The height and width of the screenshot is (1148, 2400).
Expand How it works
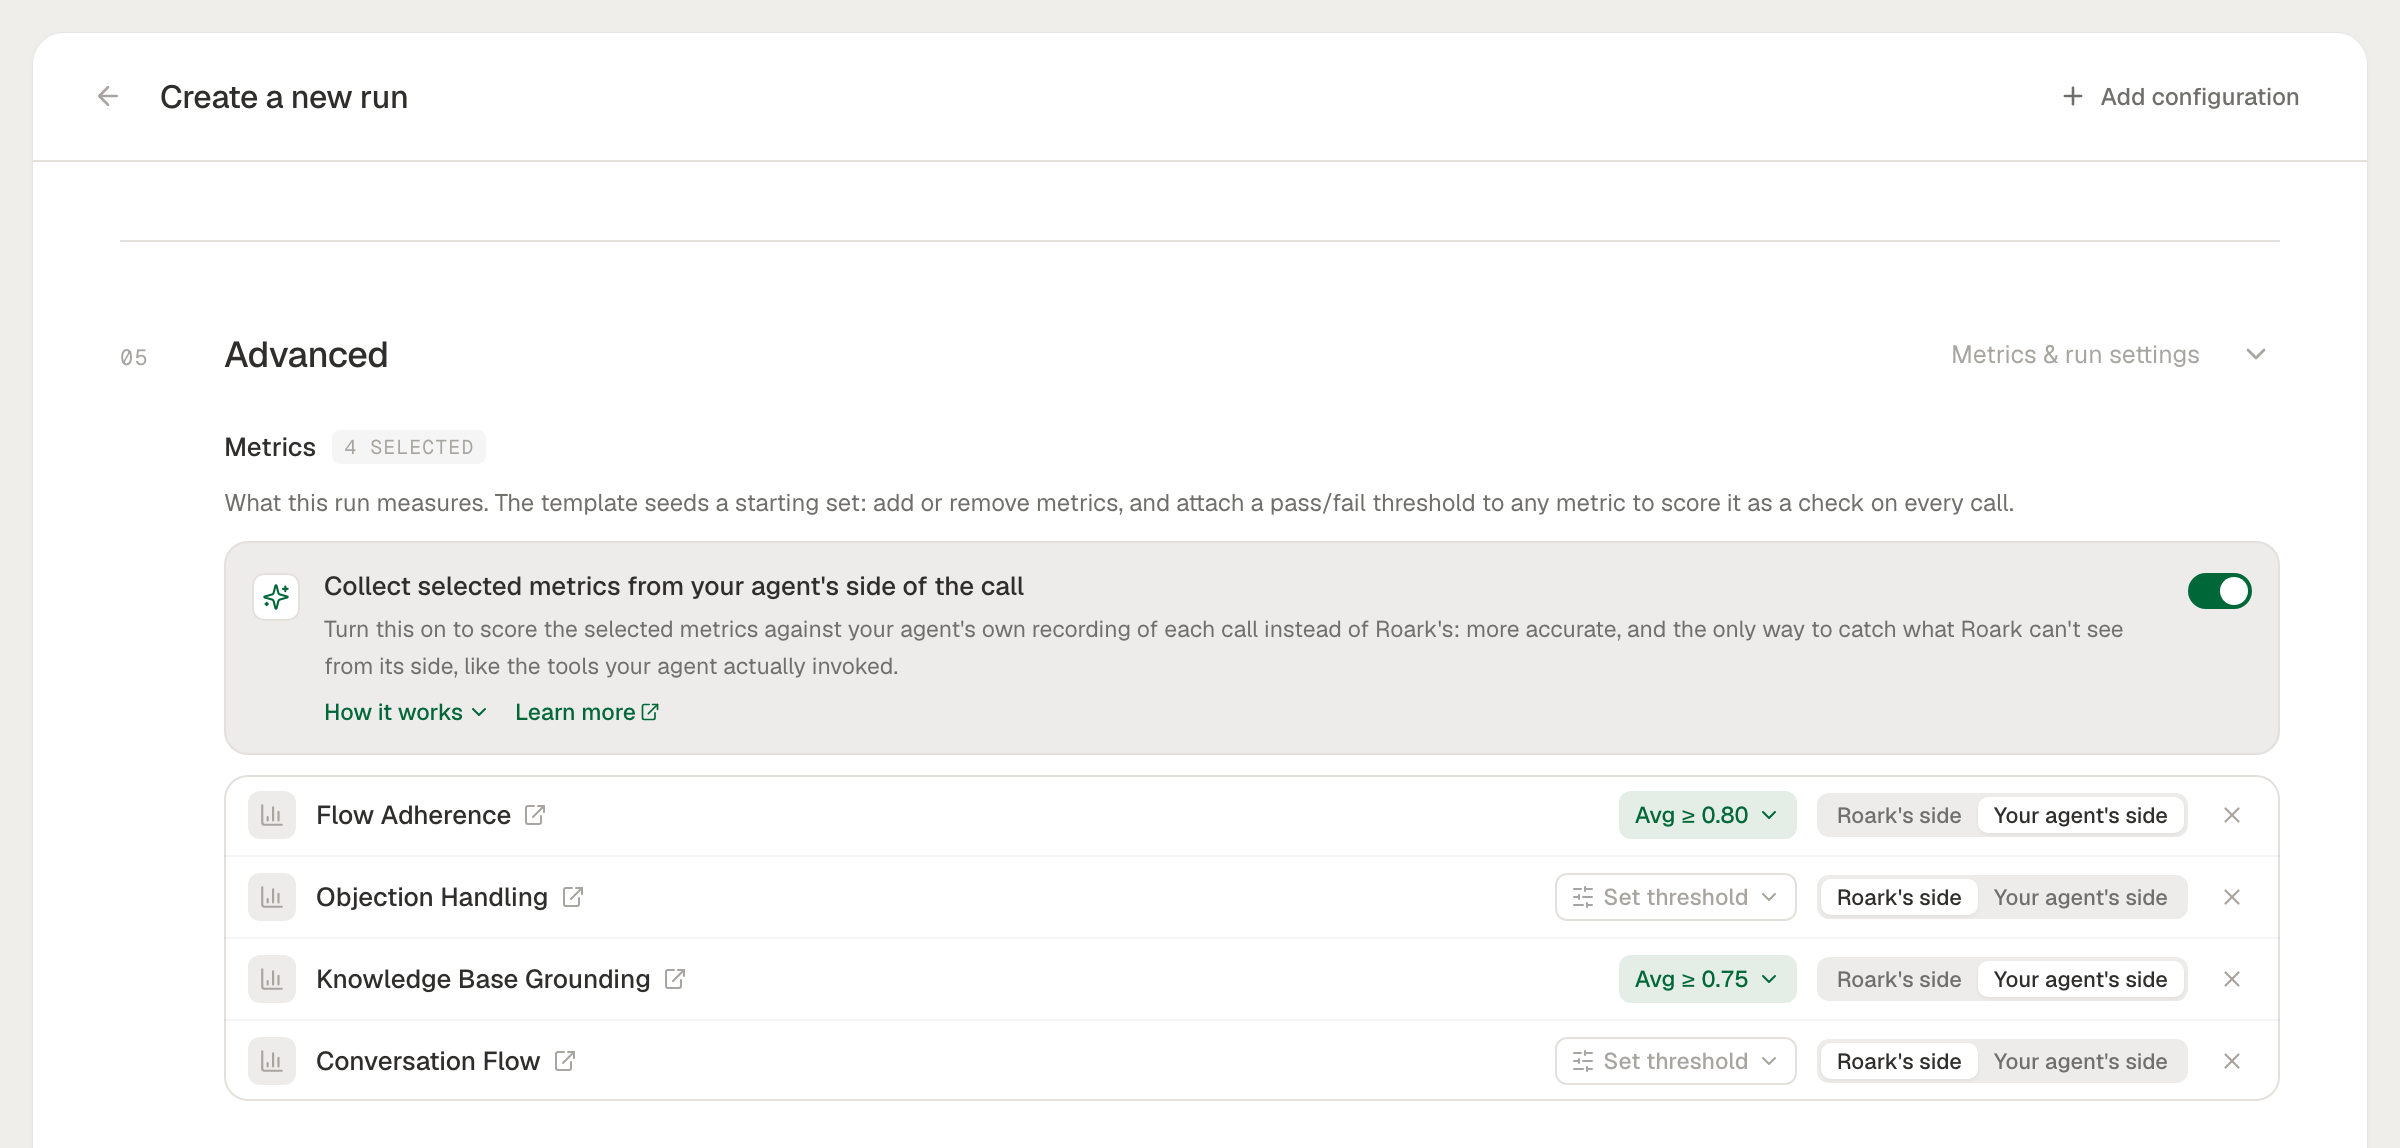(405, 712)
